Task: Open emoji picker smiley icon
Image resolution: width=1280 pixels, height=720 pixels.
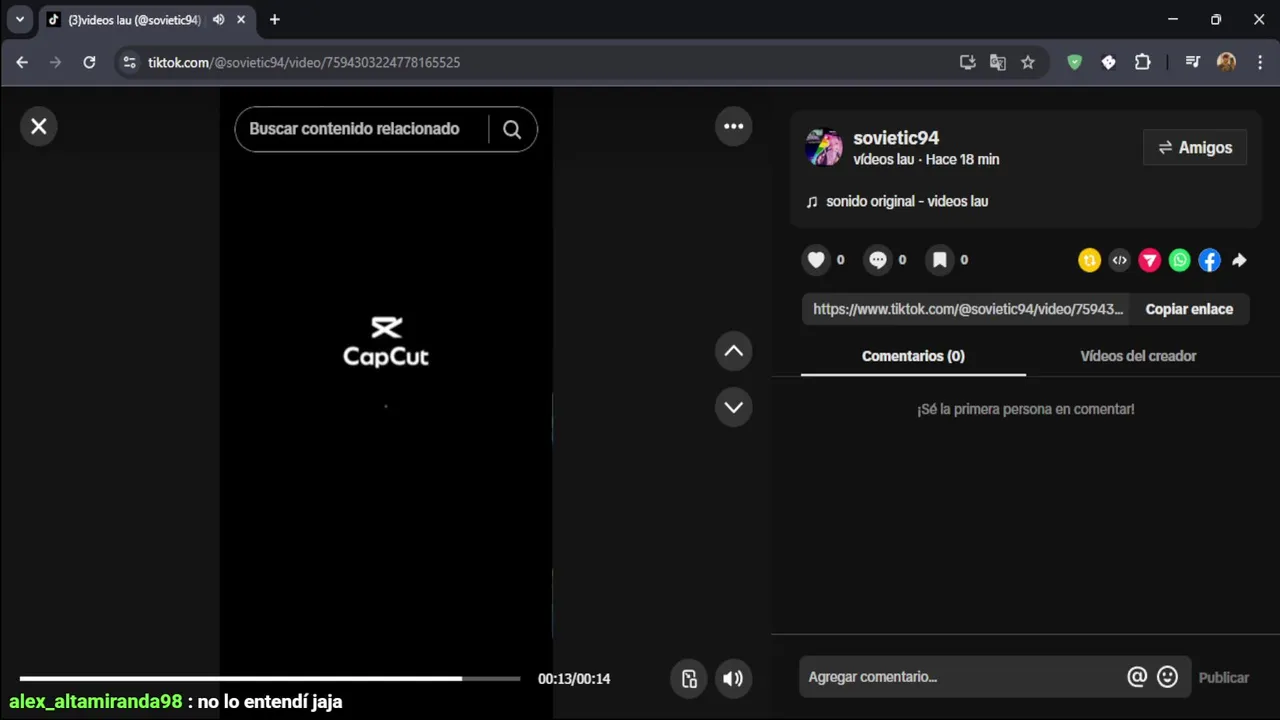Action: (1167, 677)
